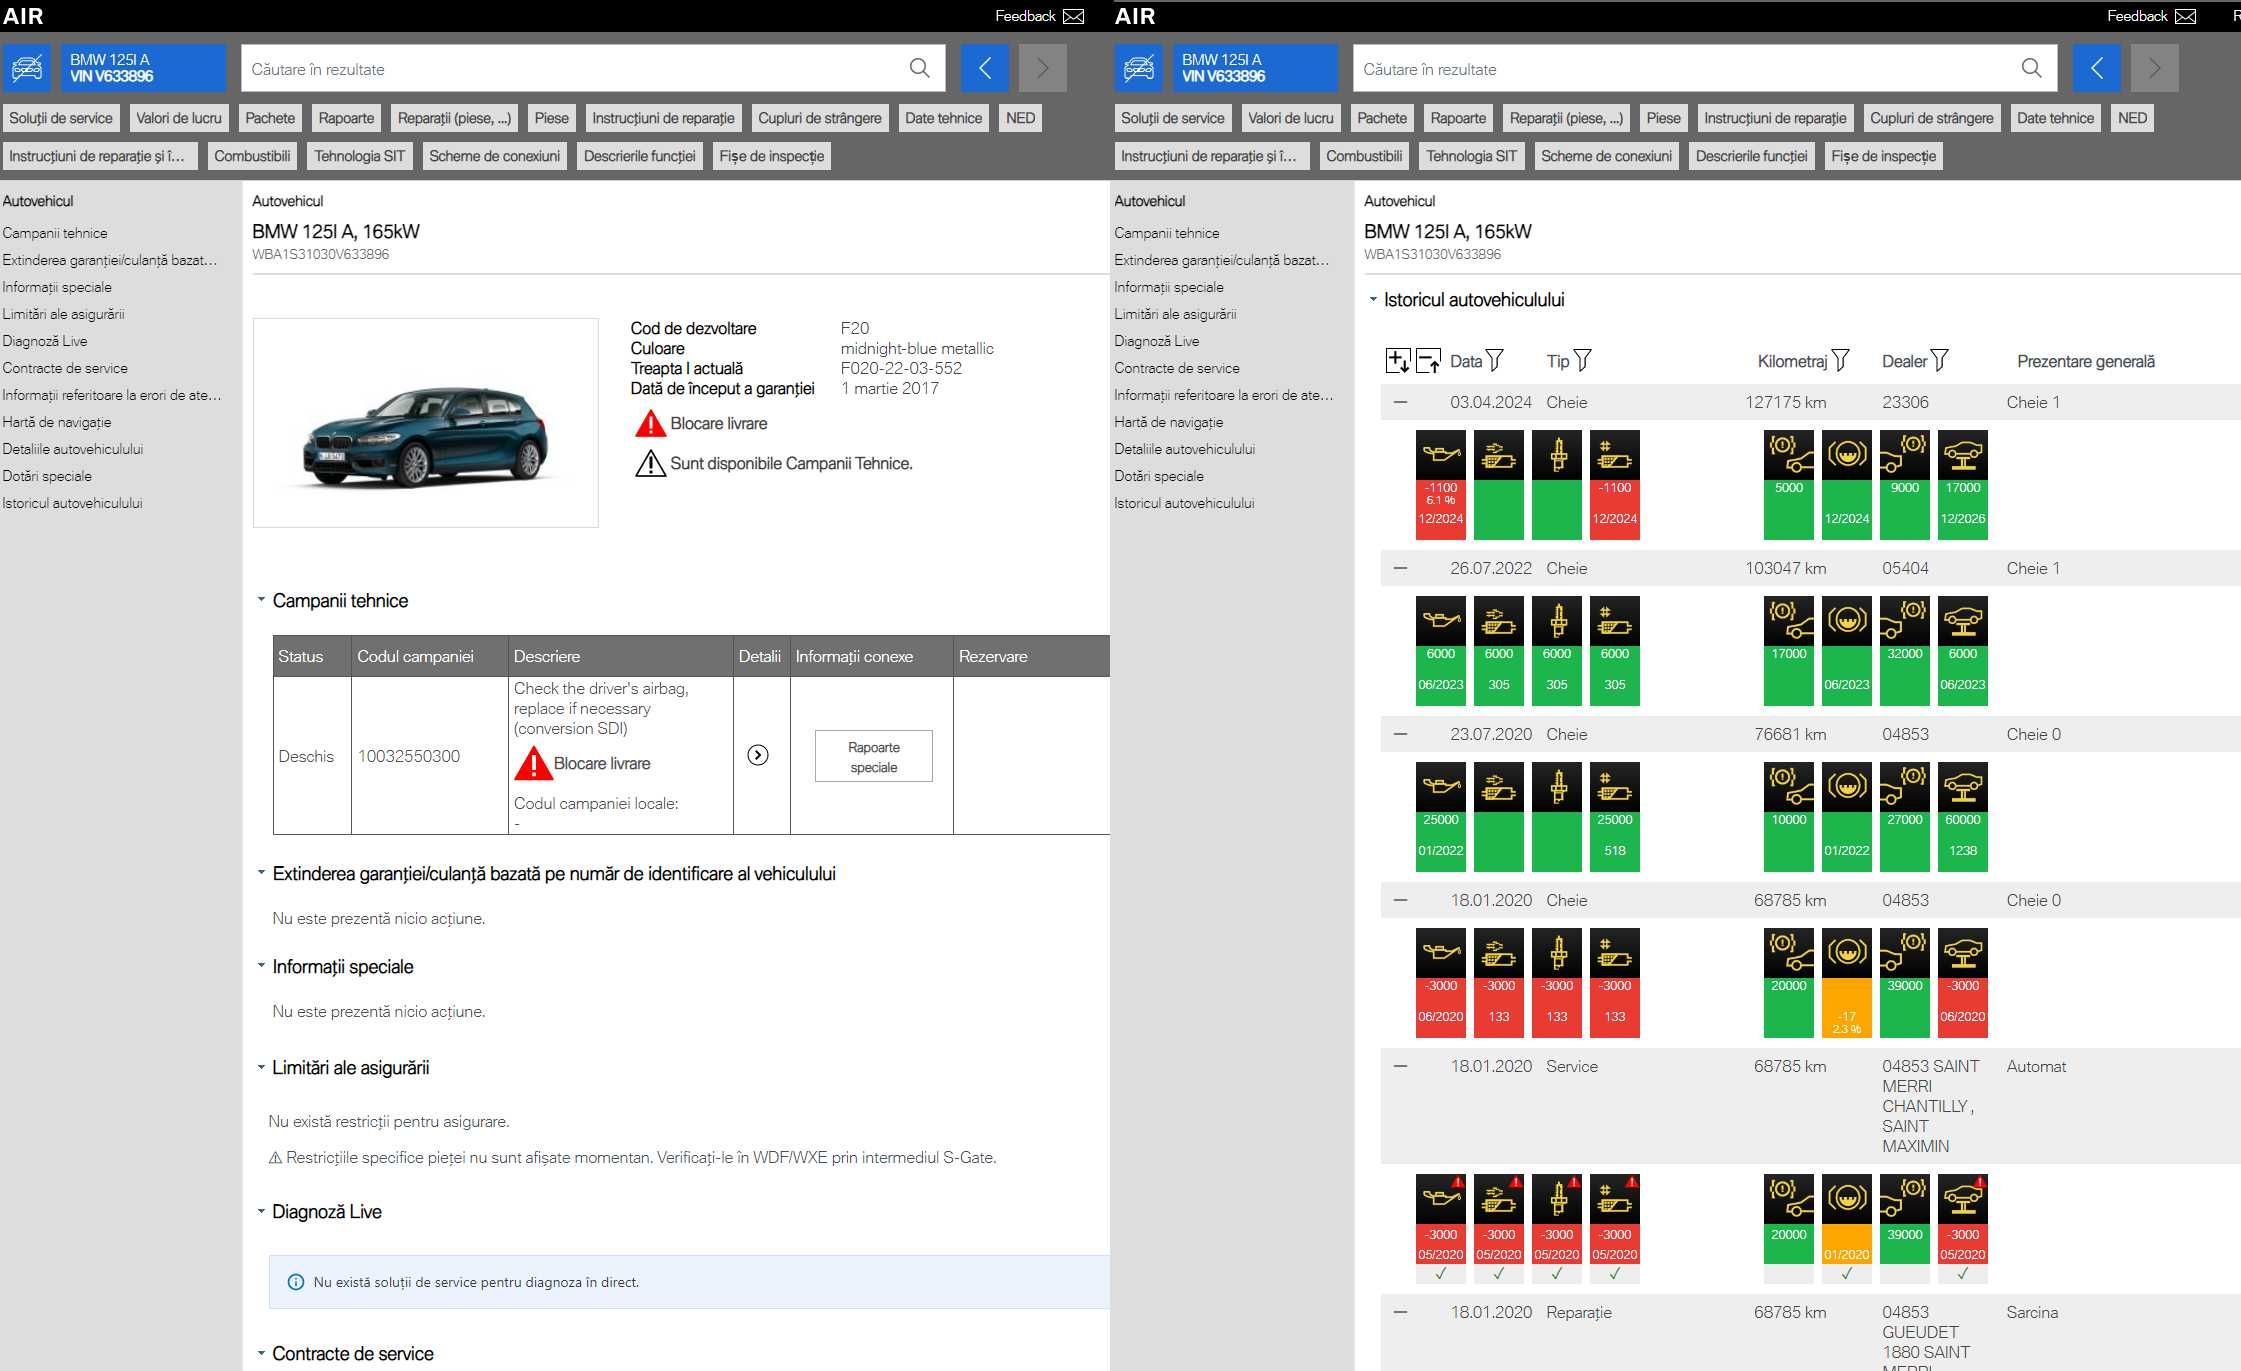Click expand-all rows icon in history table
Image resolution: width=2241 pixels, height=1371 pixels.
[1397, 361]
